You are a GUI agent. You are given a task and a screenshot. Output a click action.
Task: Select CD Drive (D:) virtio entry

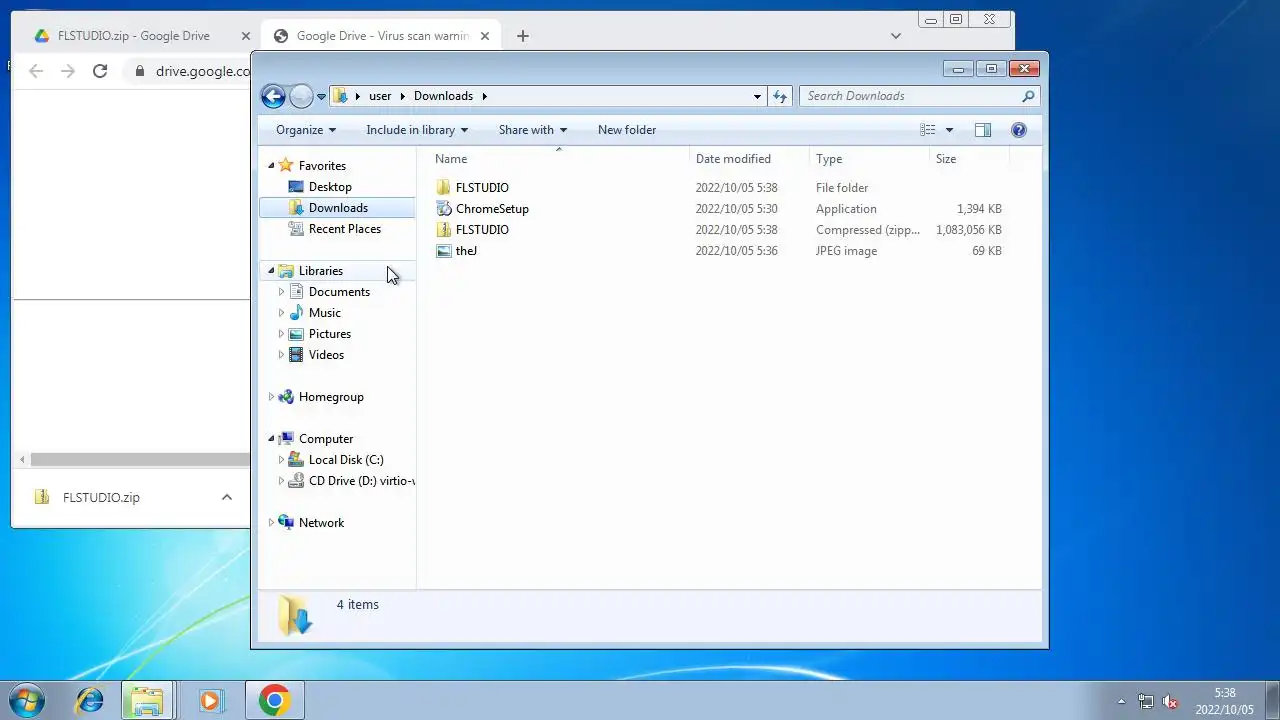[x=350, y=481]
